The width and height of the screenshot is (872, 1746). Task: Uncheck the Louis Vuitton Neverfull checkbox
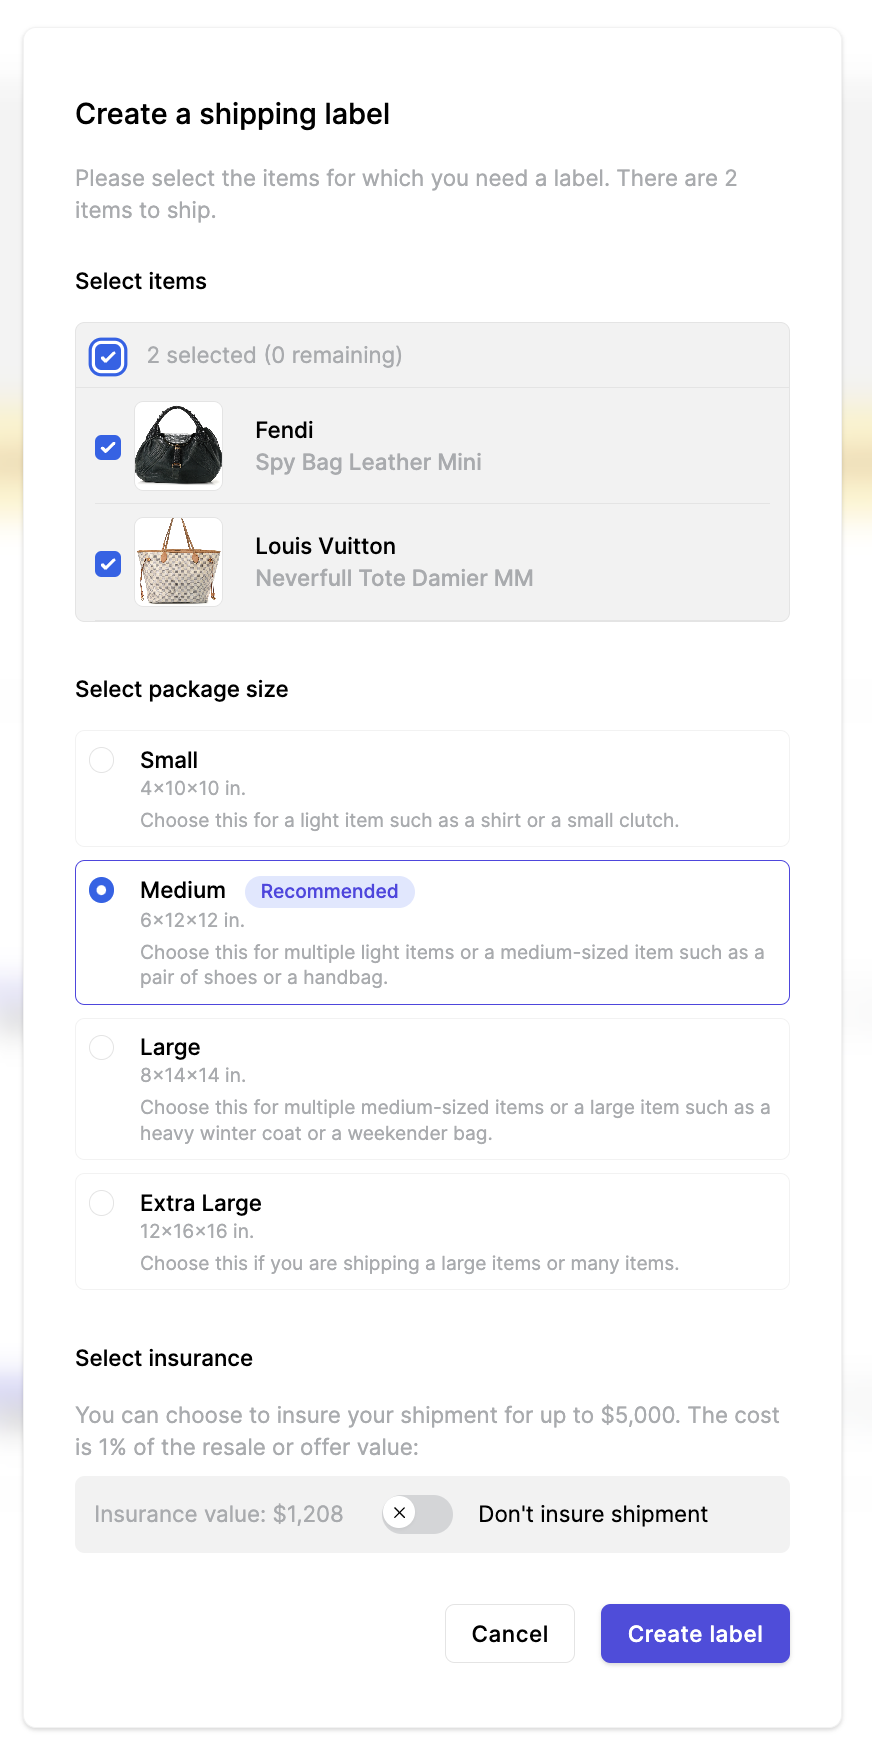pyautogui.click(x=108, y=563)
